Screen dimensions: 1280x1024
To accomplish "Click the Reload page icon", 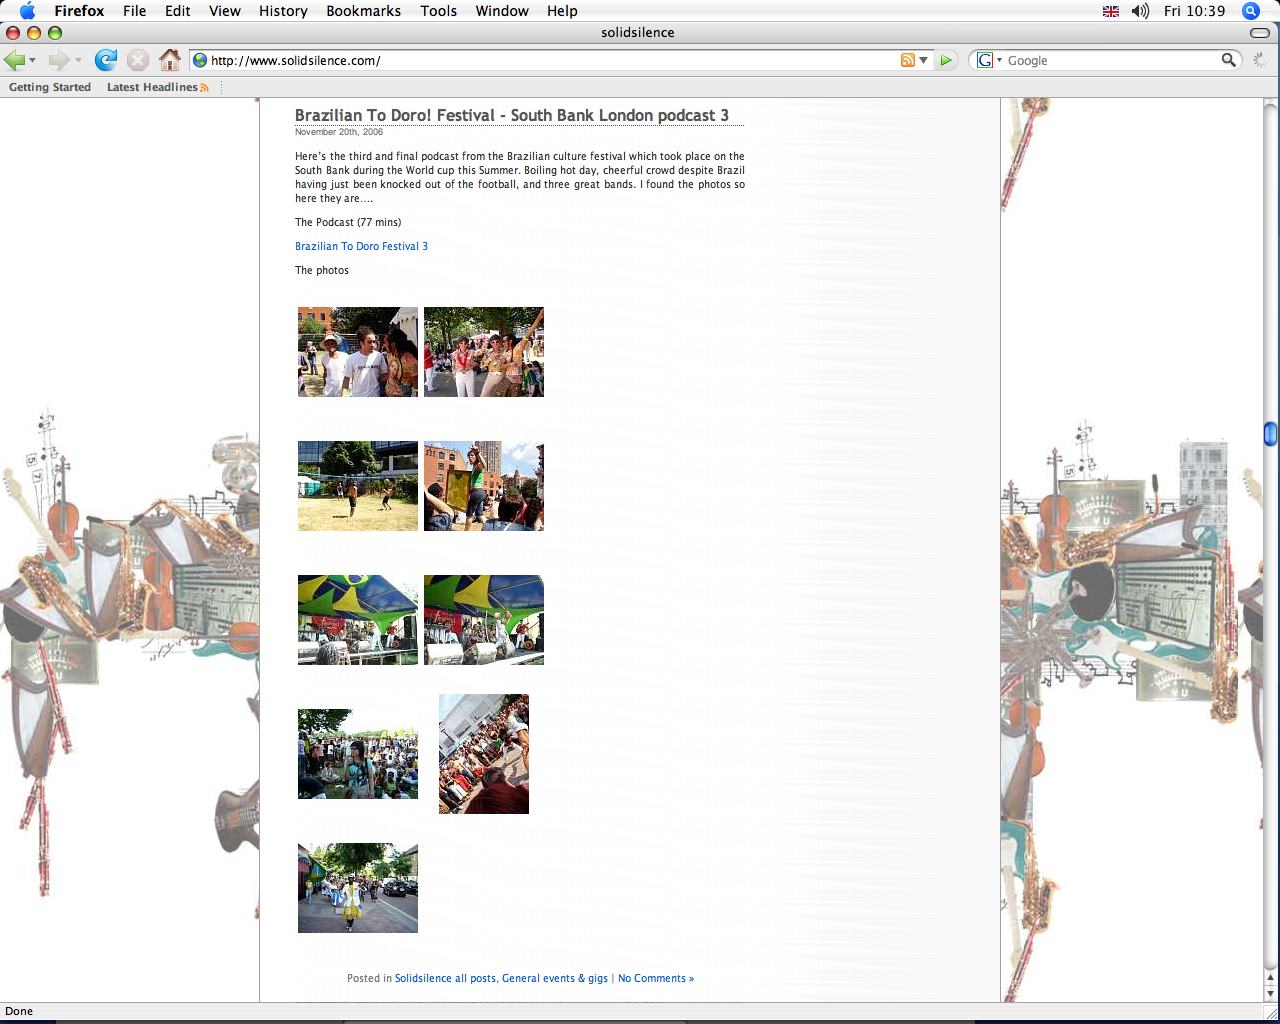I will (x=105, y=60).
